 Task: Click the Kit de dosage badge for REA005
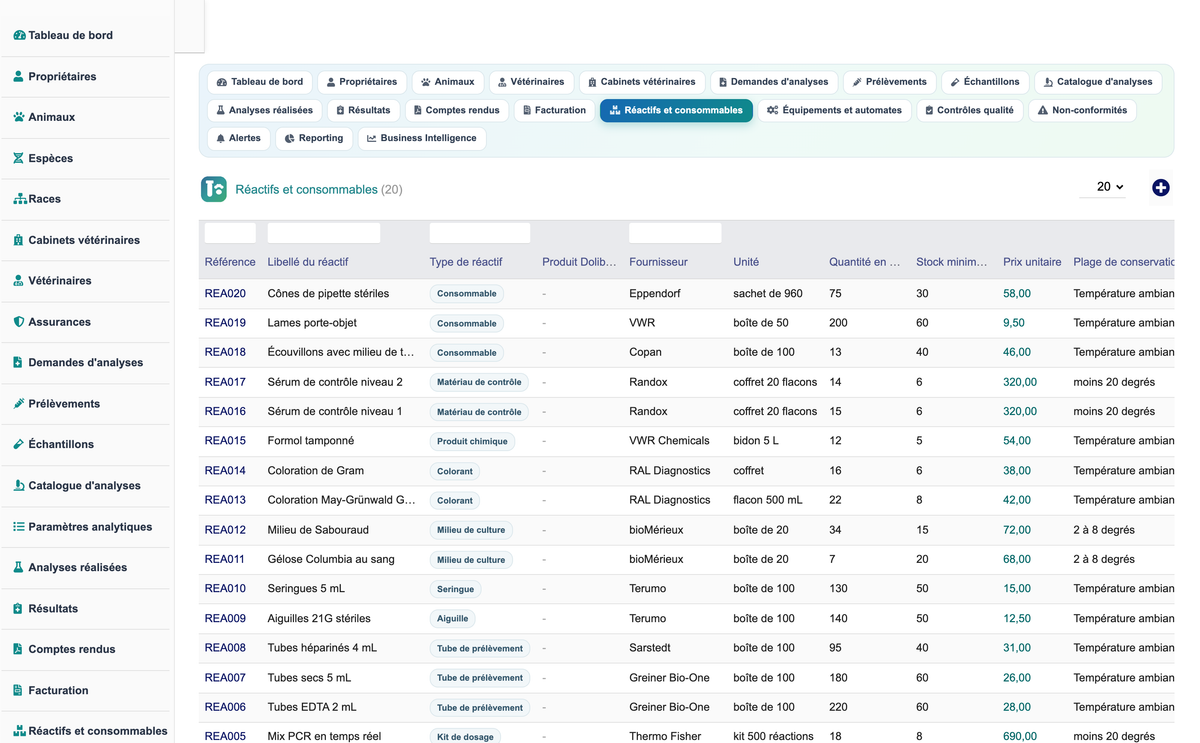[465, 737]
